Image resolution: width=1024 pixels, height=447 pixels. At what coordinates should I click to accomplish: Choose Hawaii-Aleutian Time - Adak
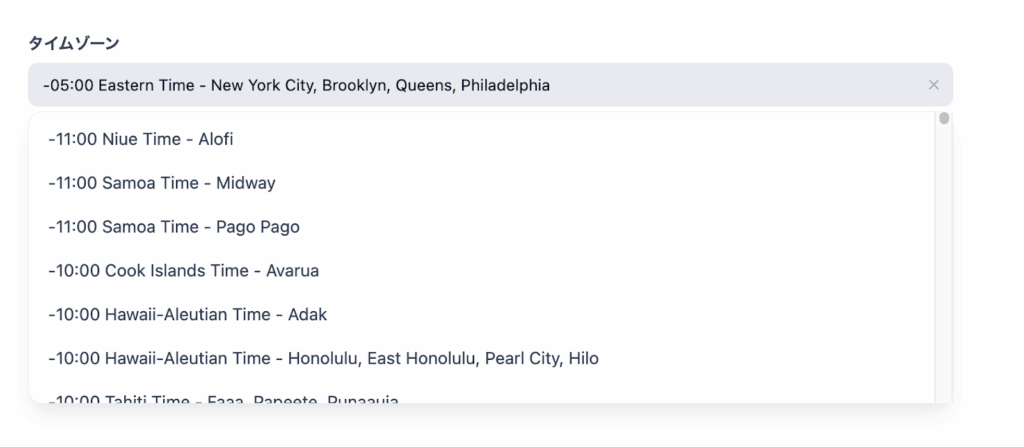coord(187,315)
